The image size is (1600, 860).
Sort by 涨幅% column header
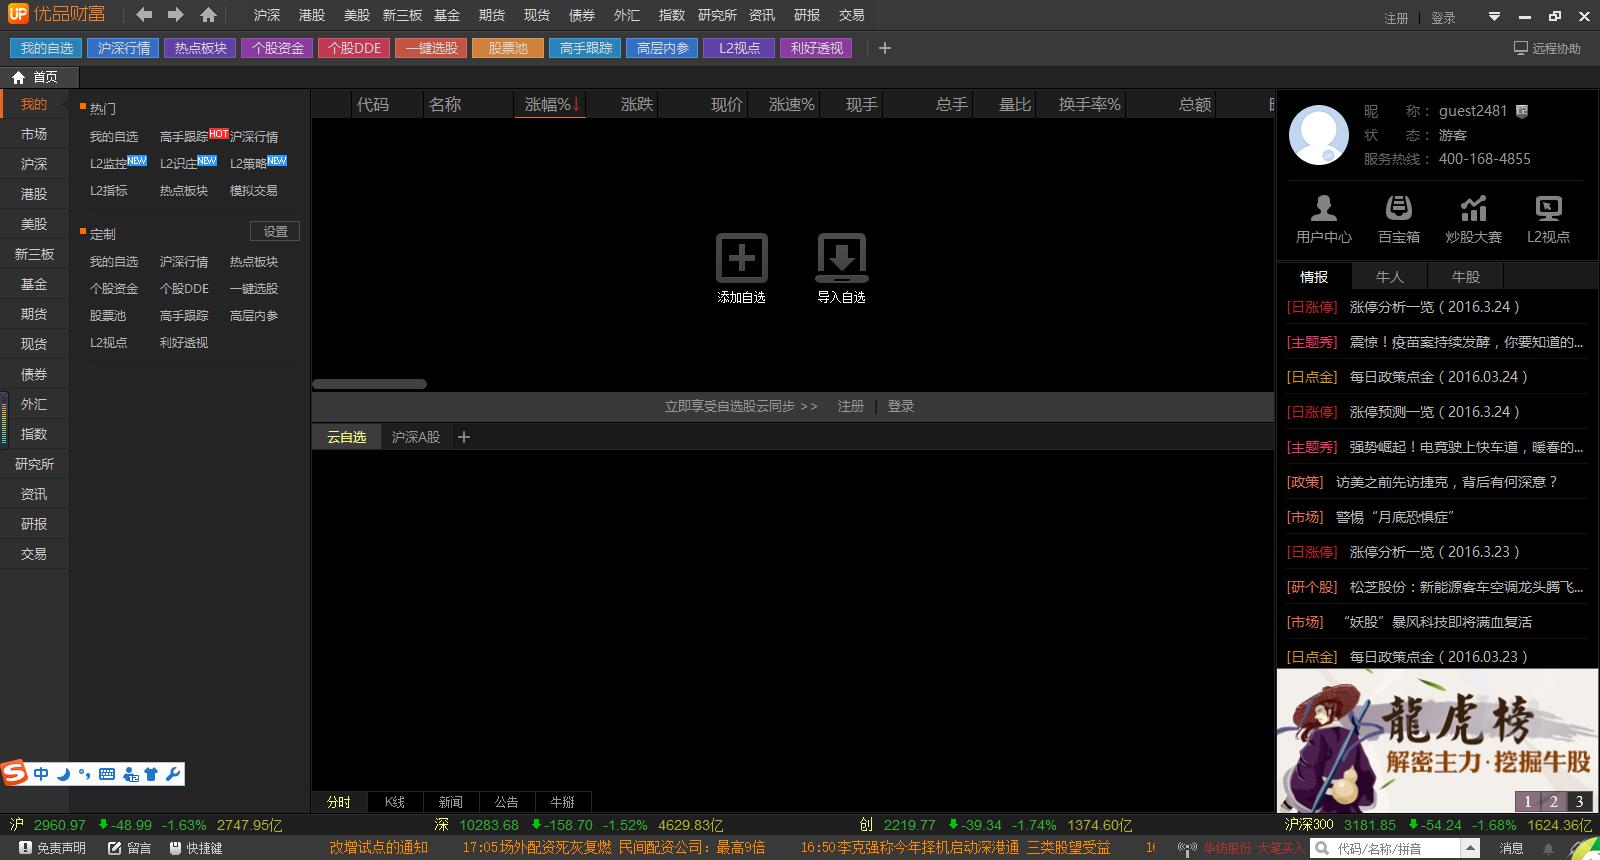pos(552,104)
